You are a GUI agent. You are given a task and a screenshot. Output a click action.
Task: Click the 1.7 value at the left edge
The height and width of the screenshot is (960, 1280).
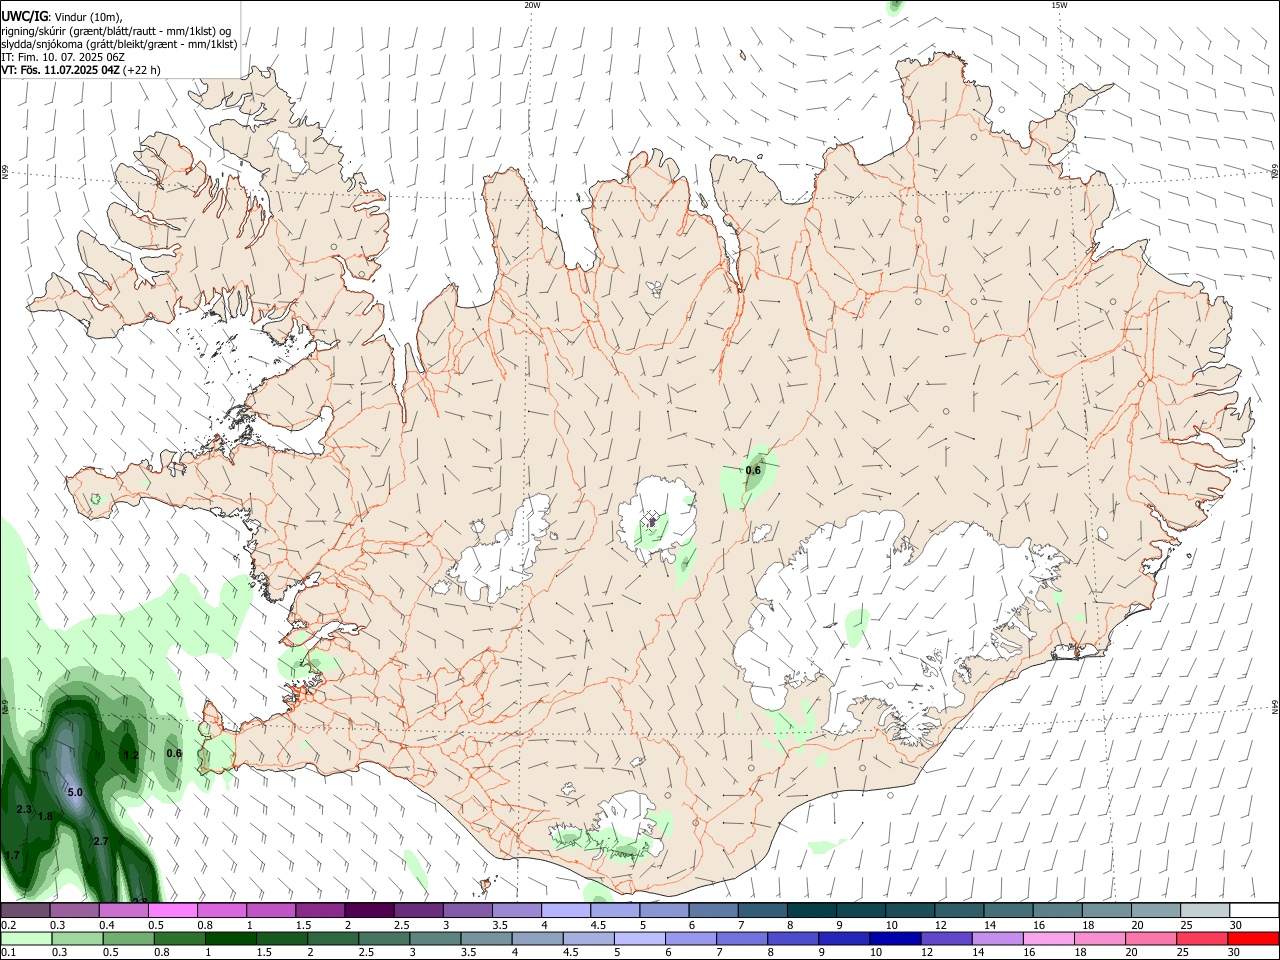pyautogui.click(x=12, y=855)
